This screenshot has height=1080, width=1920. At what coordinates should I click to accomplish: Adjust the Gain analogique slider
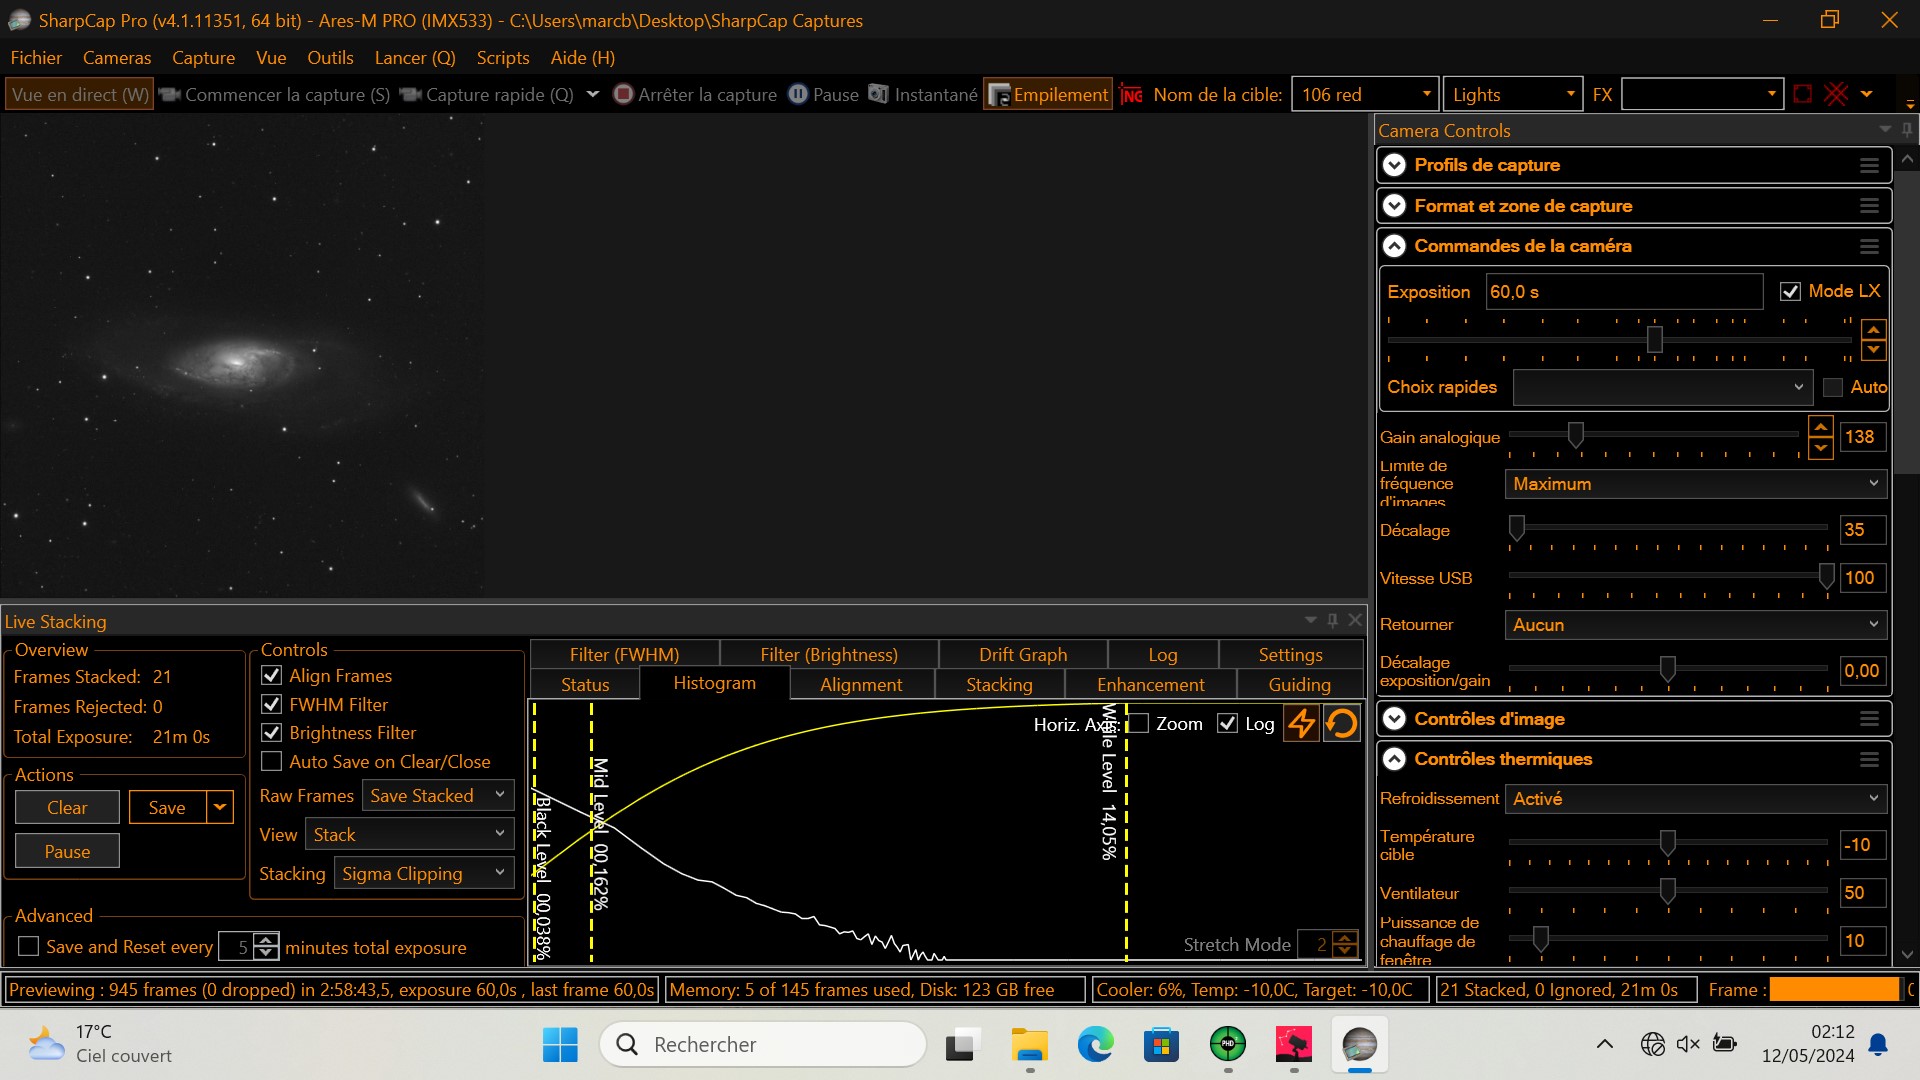1576,435
